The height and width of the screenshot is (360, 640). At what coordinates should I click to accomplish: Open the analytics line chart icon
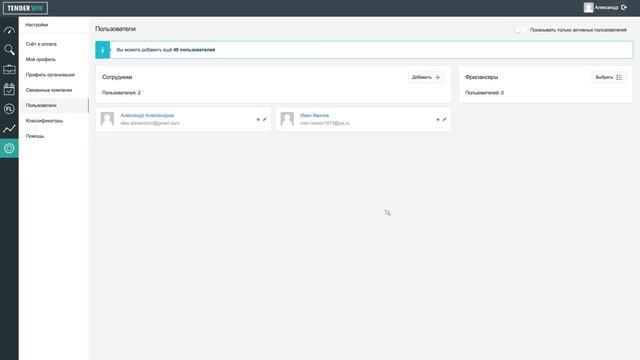[9, 129]
